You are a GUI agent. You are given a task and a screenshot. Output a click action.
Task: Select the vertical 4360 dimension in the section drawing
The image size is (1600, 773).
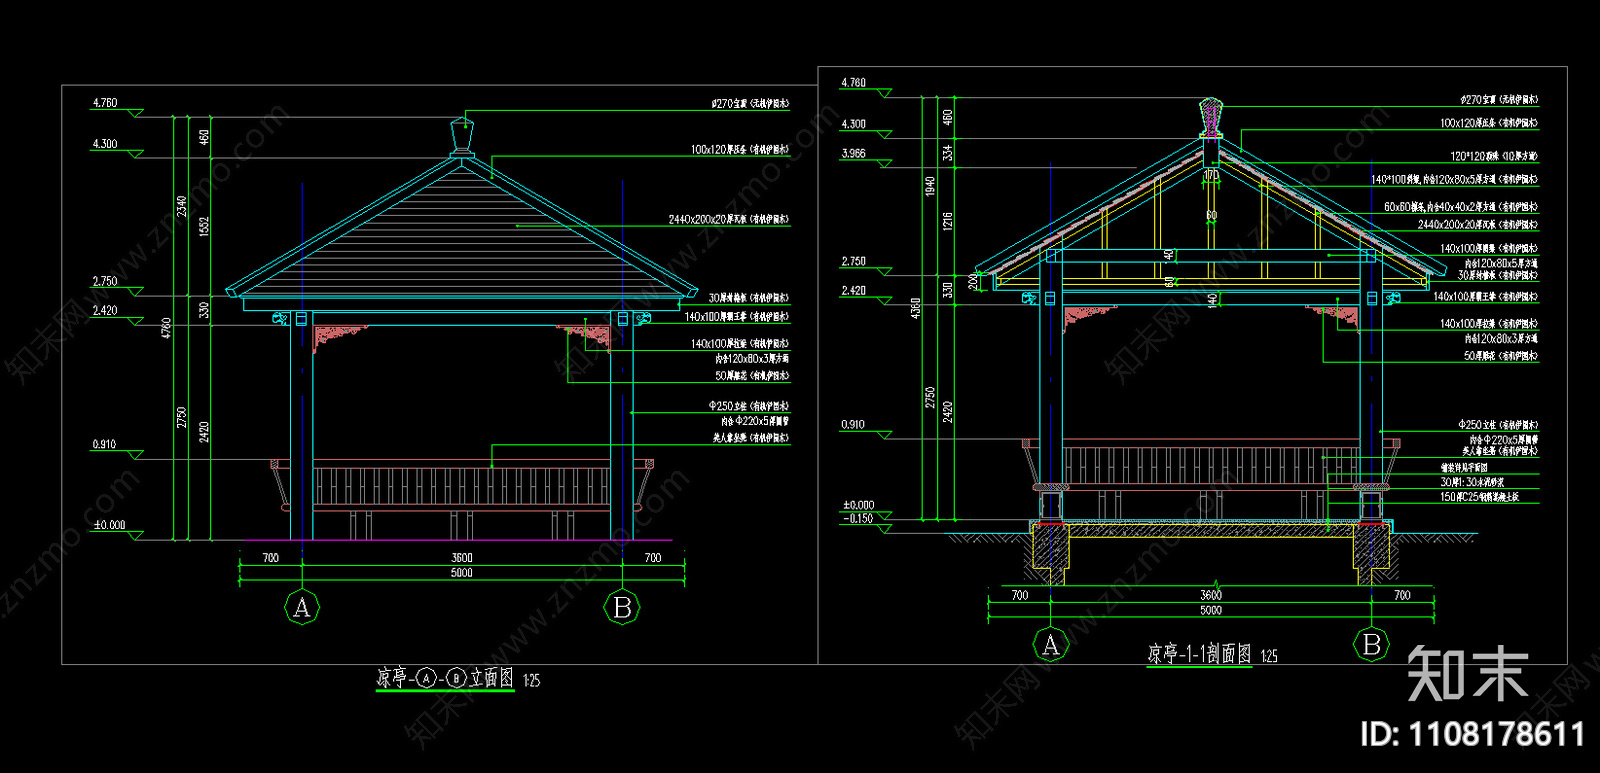click(x=914, y=308)
